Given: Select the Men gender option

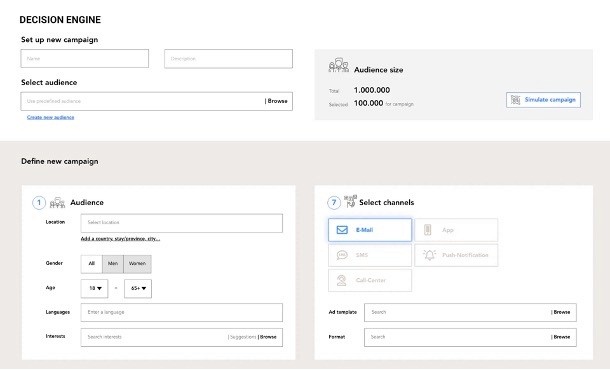Looking at the screenshot, I should point(113,264).
